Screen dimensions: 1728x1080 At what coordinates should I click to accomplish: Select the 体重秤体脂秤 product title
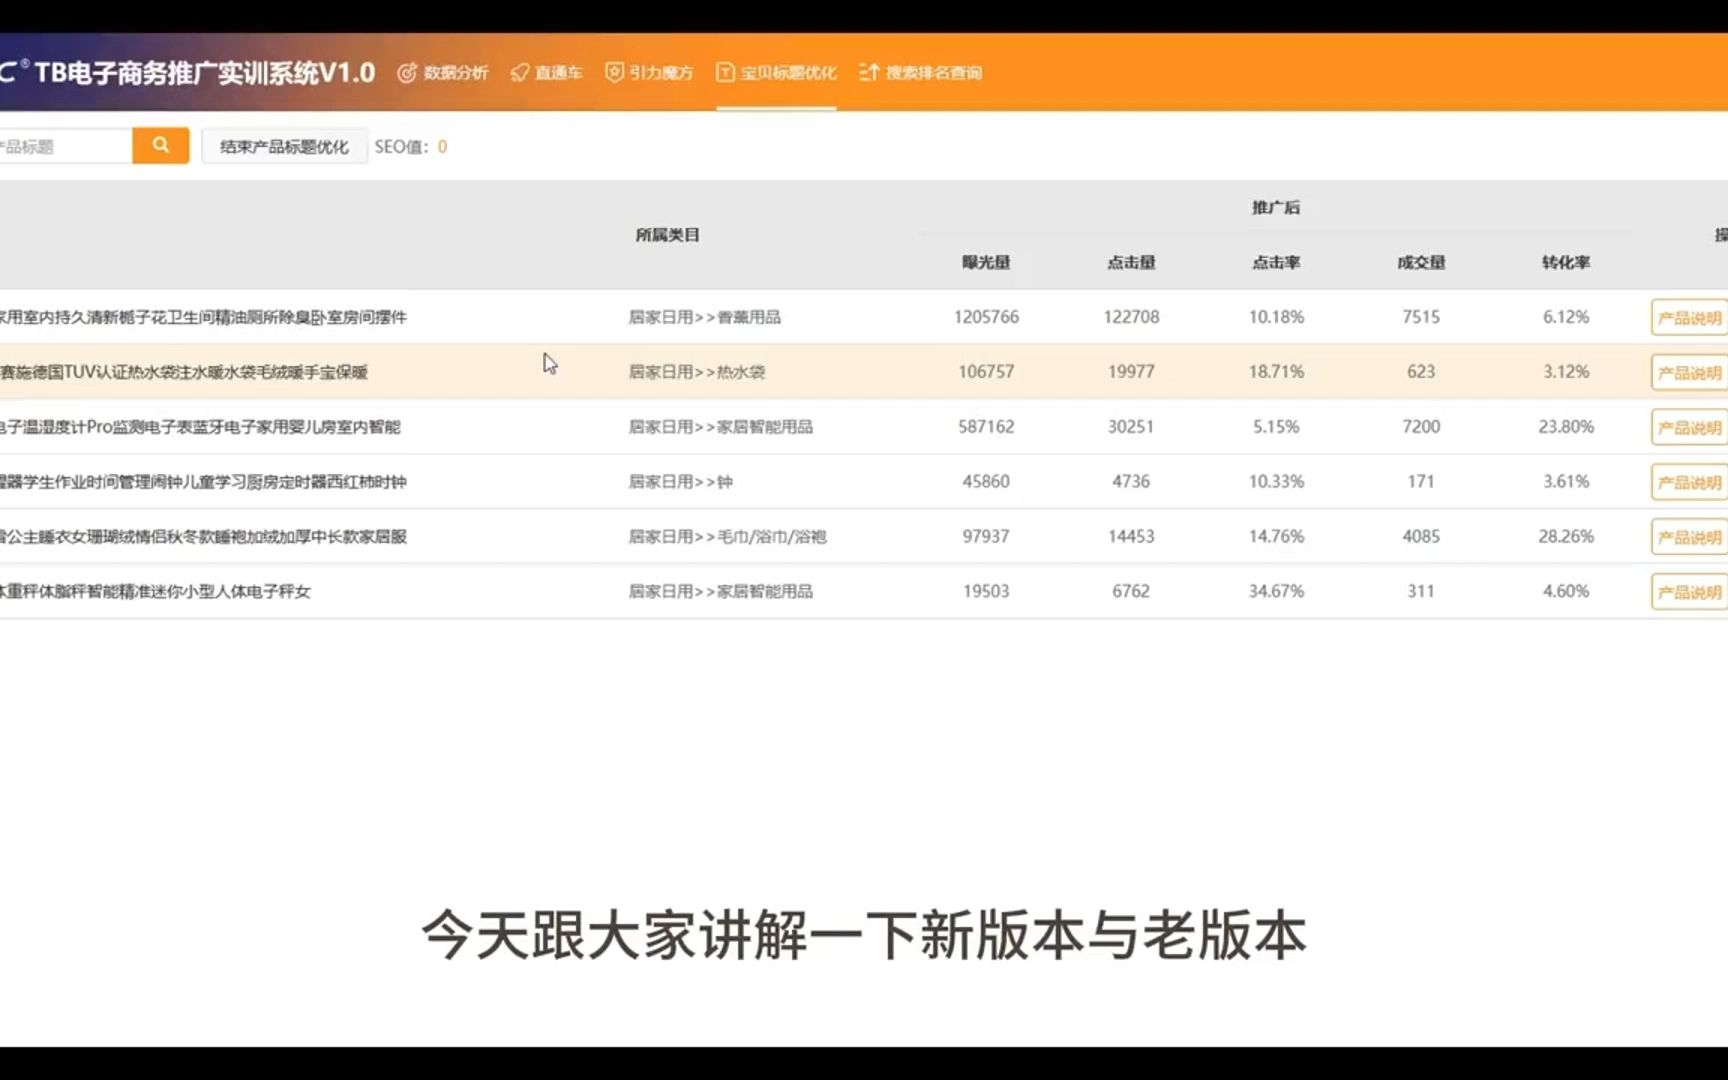pos(155,592)
